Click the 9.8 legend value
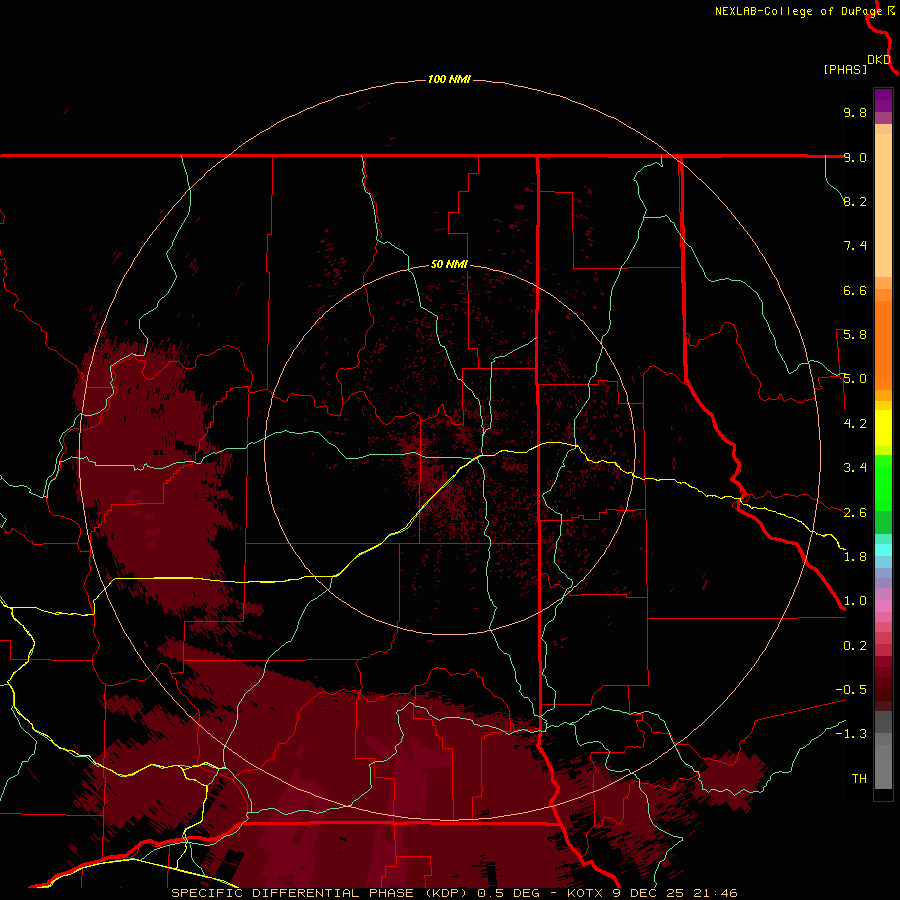The height and width of the screenshot is (900, 900). (855, 112)
